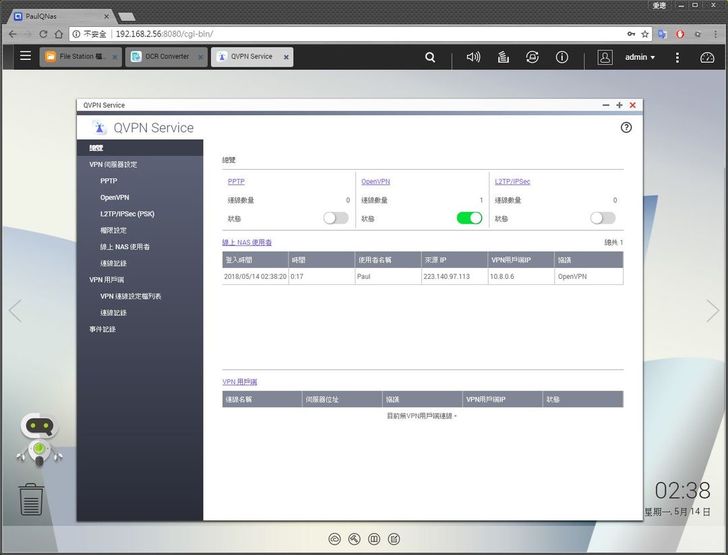Screen dimensions: 728x555
Task: Click the information circle icon in top bar
Action: point(562,57)
